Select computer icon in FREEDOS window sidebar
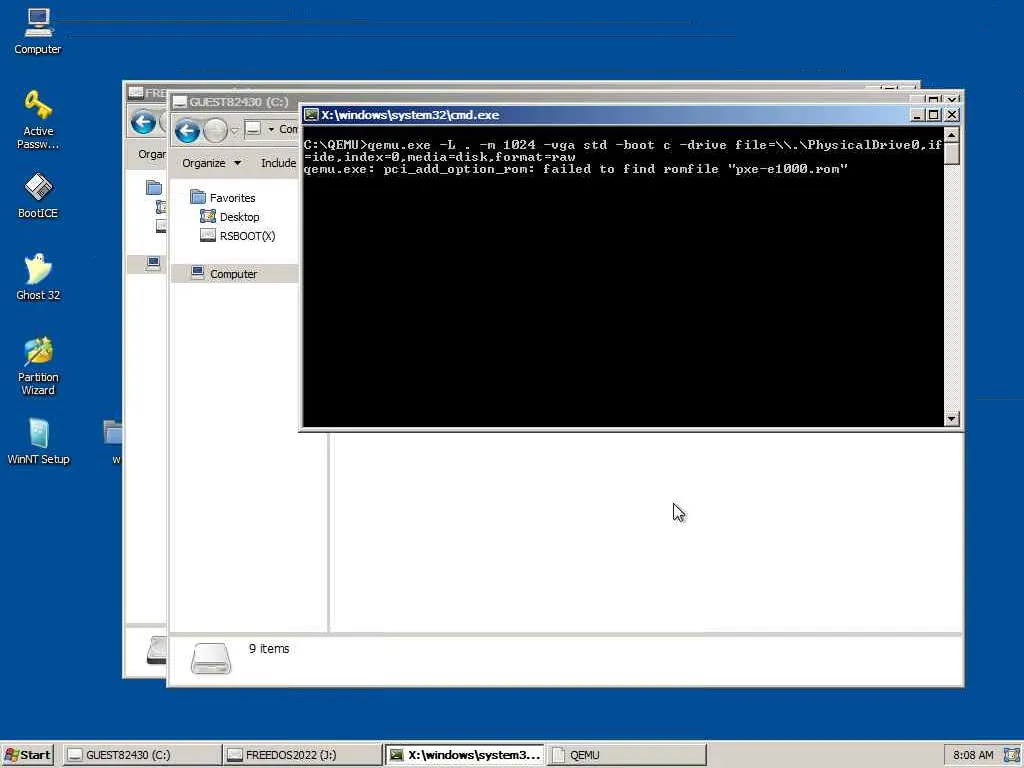 coord(153,263)
